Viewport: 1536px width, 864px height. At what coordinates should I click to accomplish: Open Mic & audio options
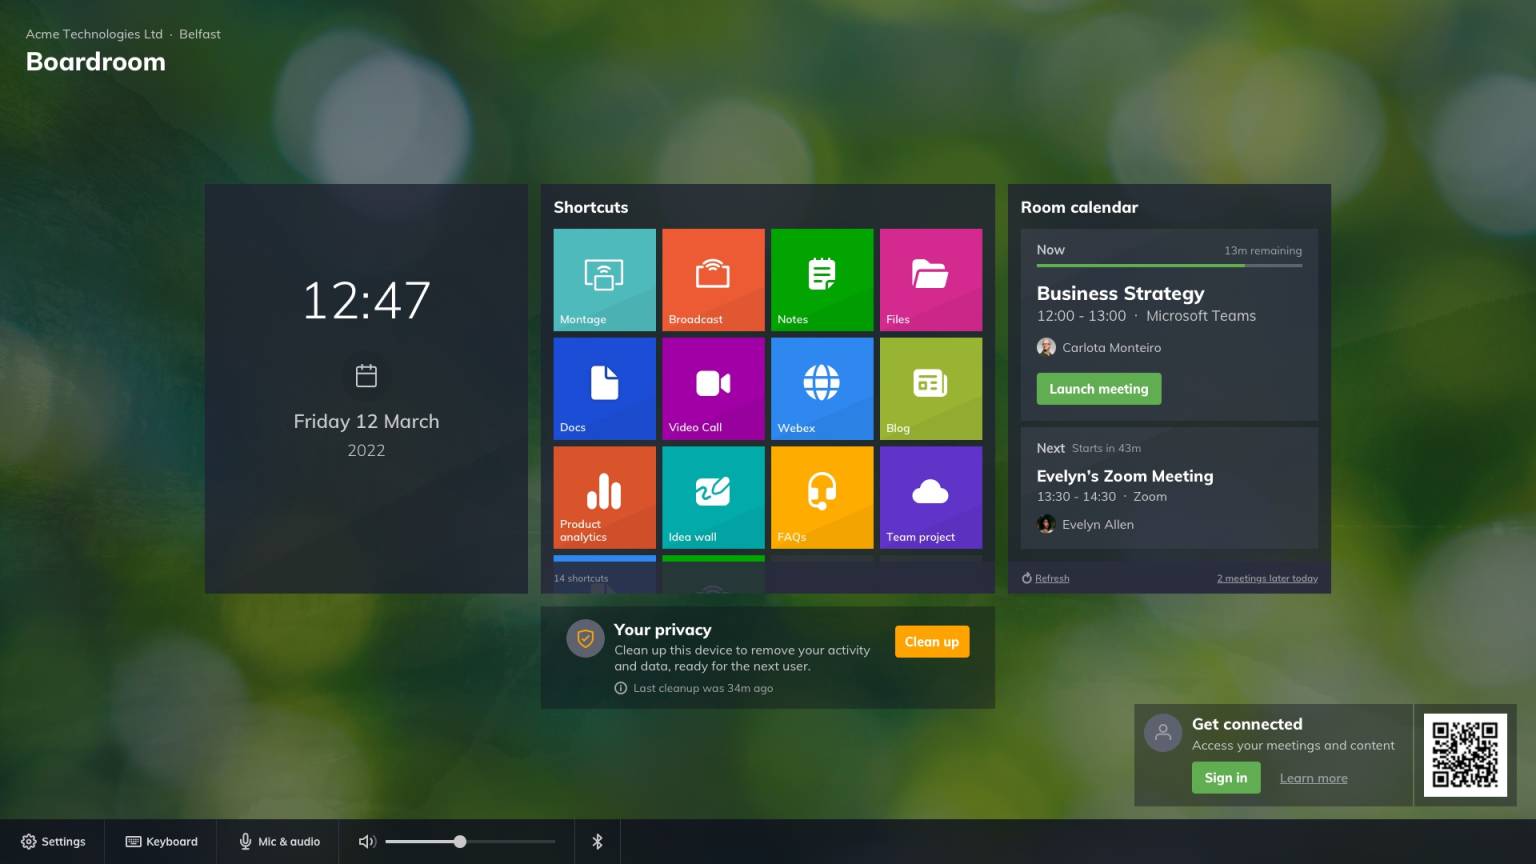coord(279,842)
